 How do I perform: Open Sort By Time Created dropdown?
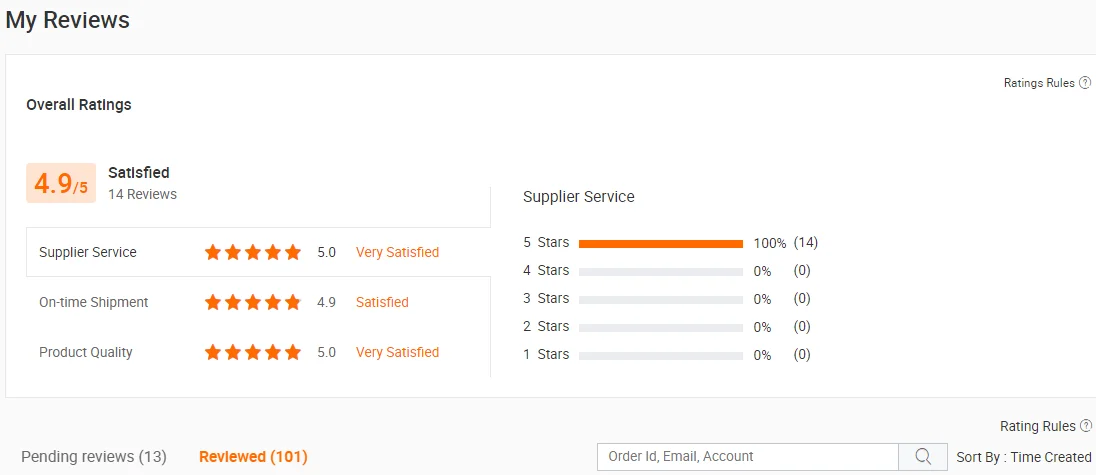(x=1023, y=457)
